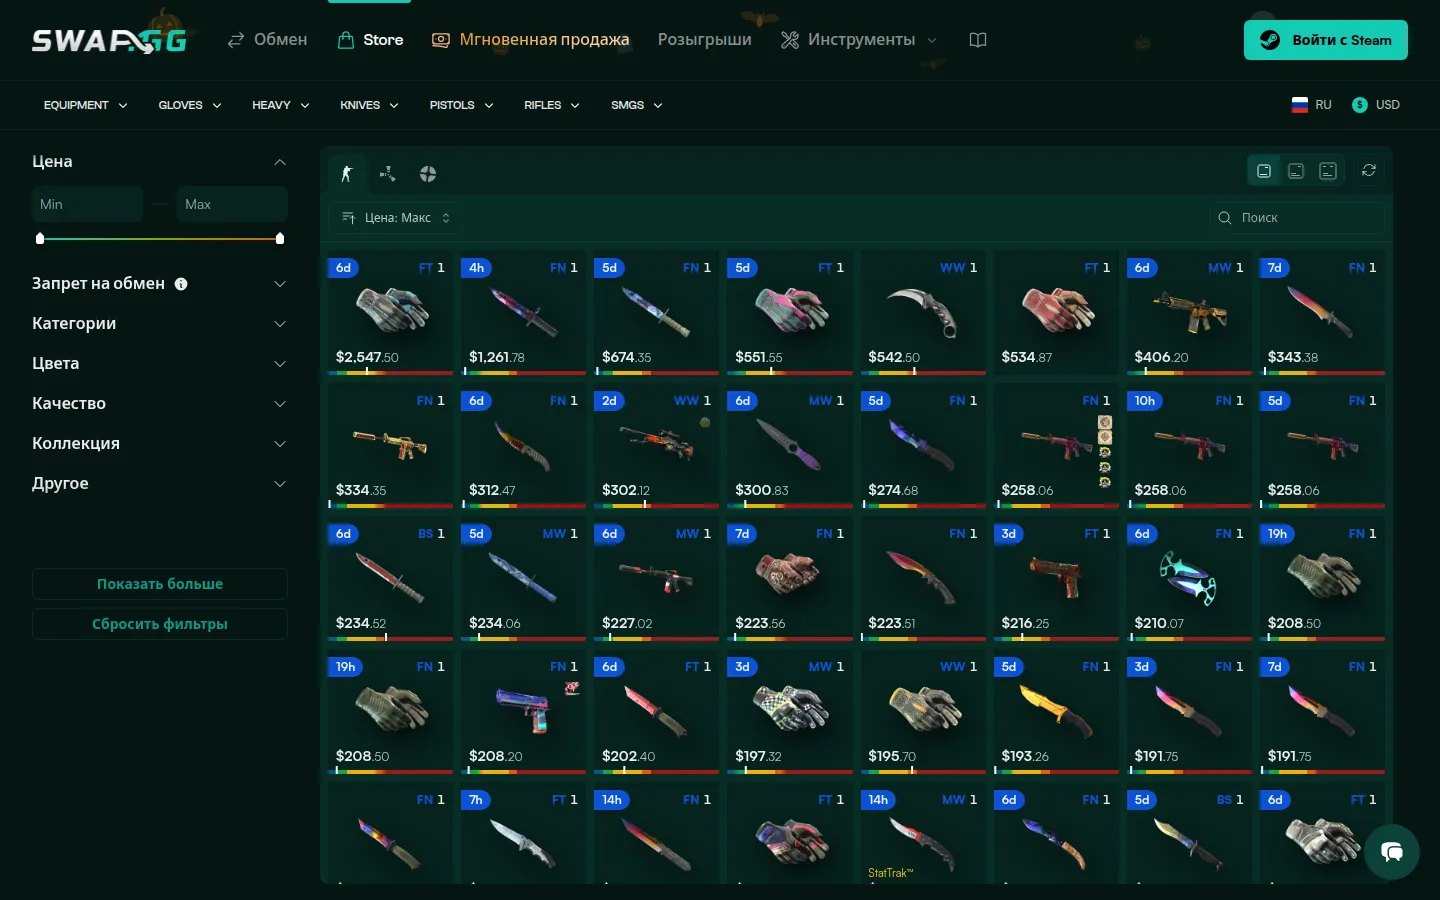Select the Dota 2 game icon tab

[387, 174]
